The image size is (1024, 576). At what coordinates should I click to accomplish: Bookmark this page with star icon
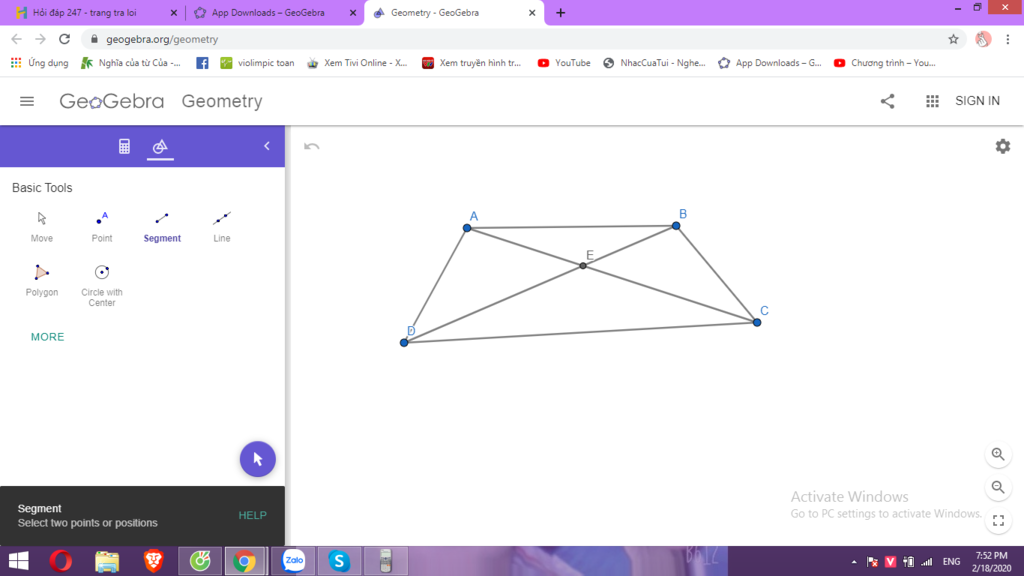[x=953, y=39]
